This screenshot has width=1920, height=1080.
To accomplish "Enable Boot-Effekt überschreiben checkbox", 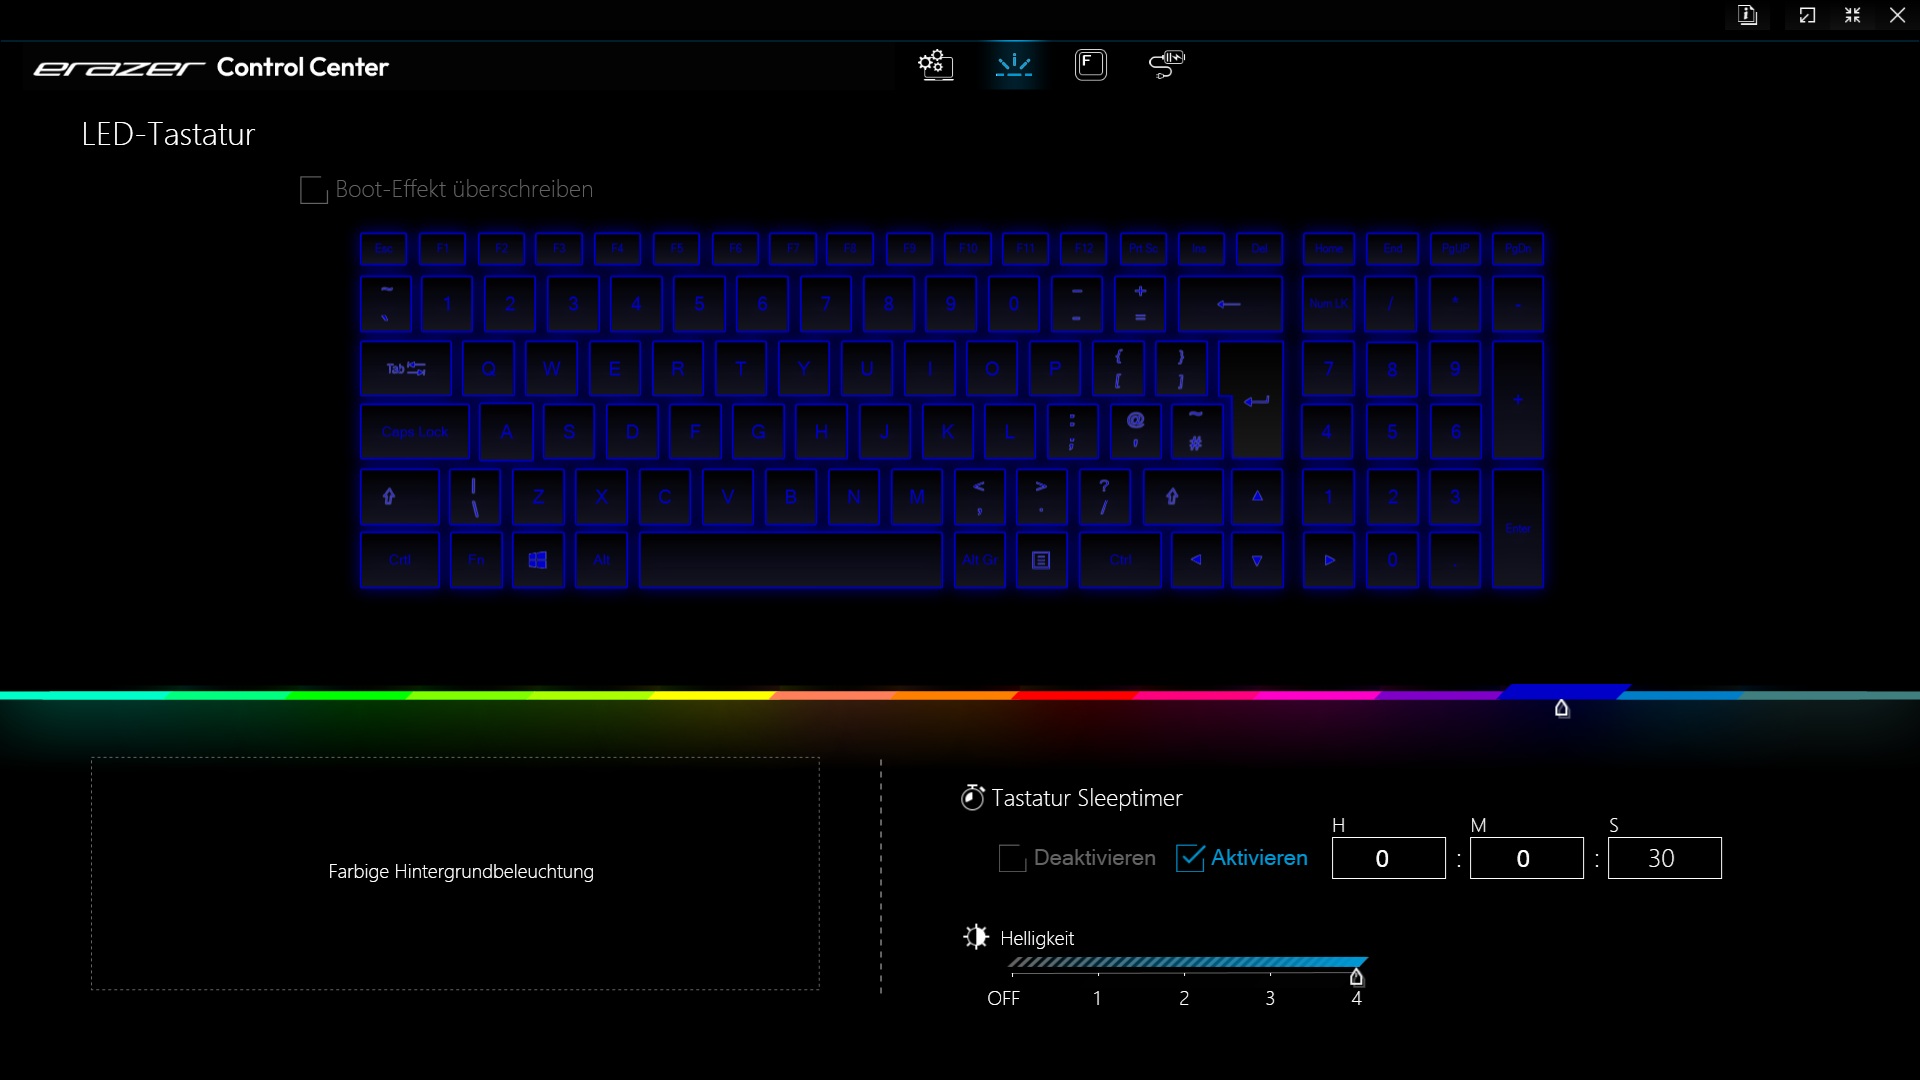I will 314,190.
